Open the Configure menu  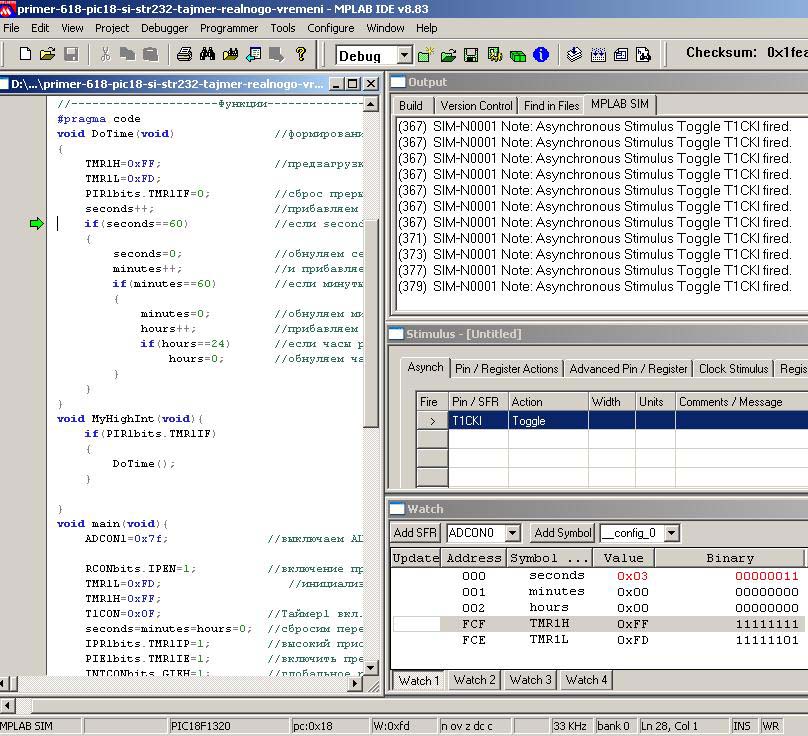330,28
